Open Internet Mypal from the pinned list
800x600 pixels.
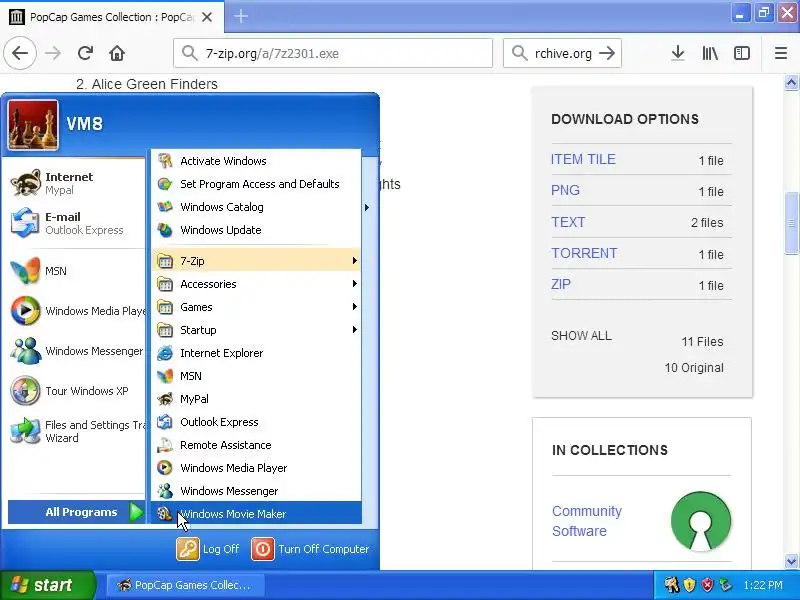point(76,183)
